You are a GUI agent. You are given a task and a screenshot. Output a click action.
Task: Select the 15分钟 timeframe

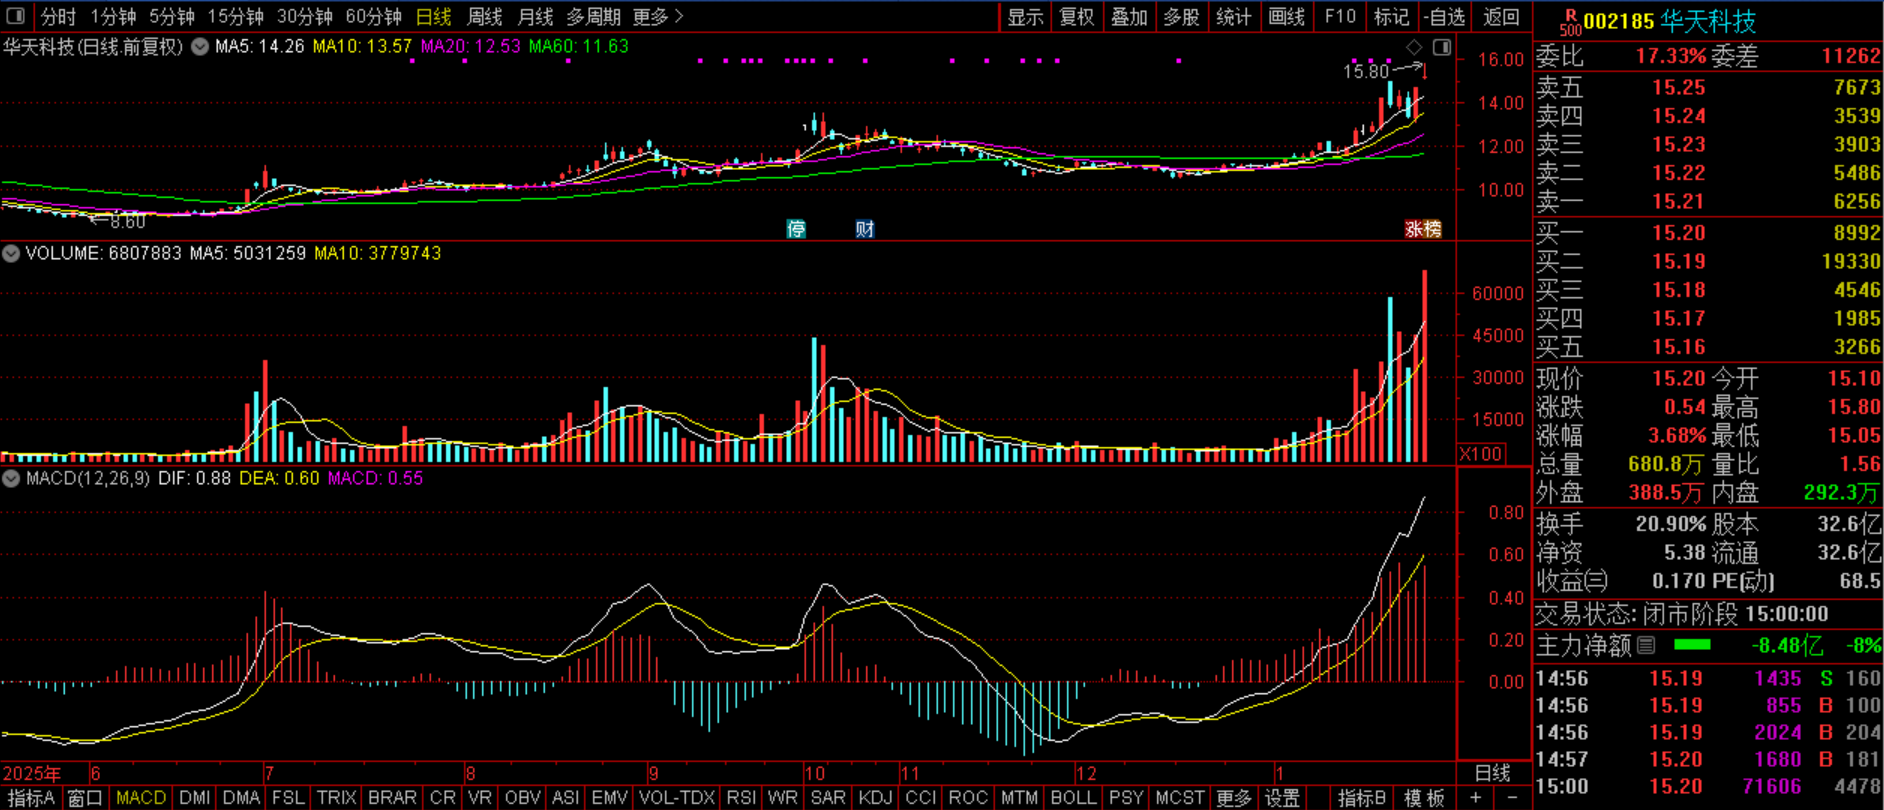click(235, 17)
